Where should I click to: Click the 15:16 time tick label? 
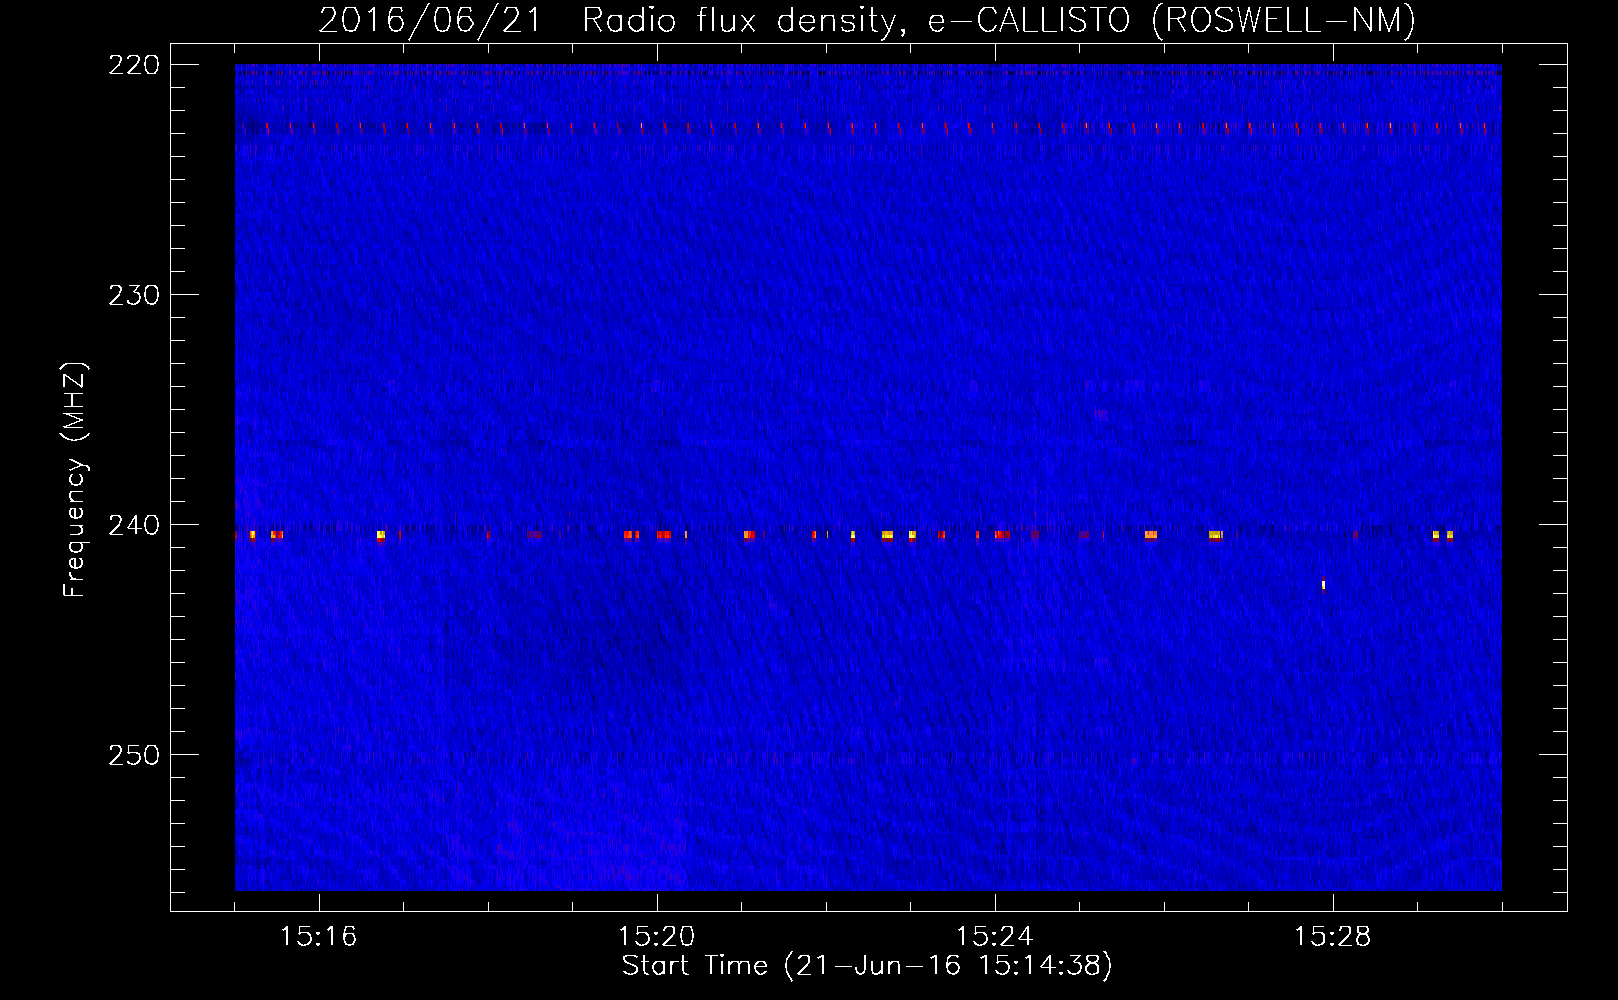pyautogui.click(x=318, y=936)
